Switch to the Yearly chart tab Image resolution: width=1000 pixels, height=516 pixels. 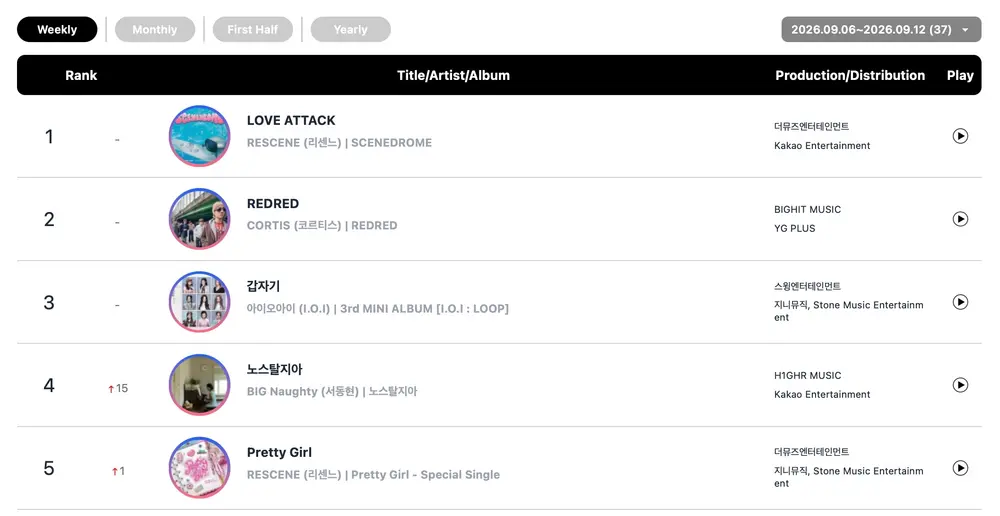350,29
